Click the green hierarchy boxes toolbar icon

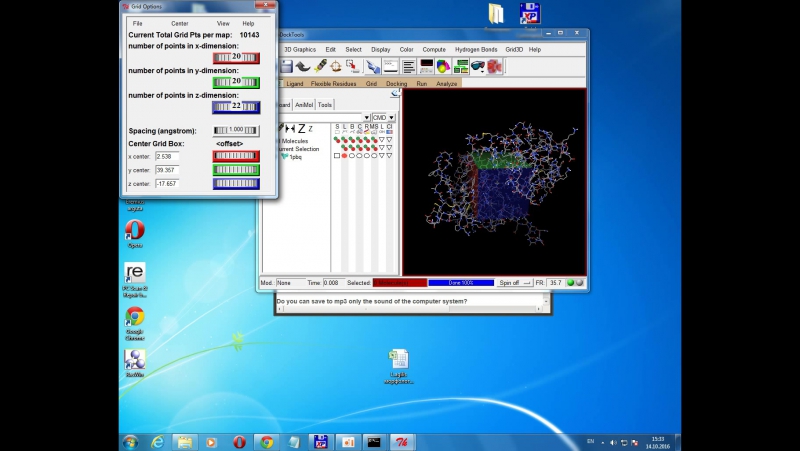coord(461,66)
